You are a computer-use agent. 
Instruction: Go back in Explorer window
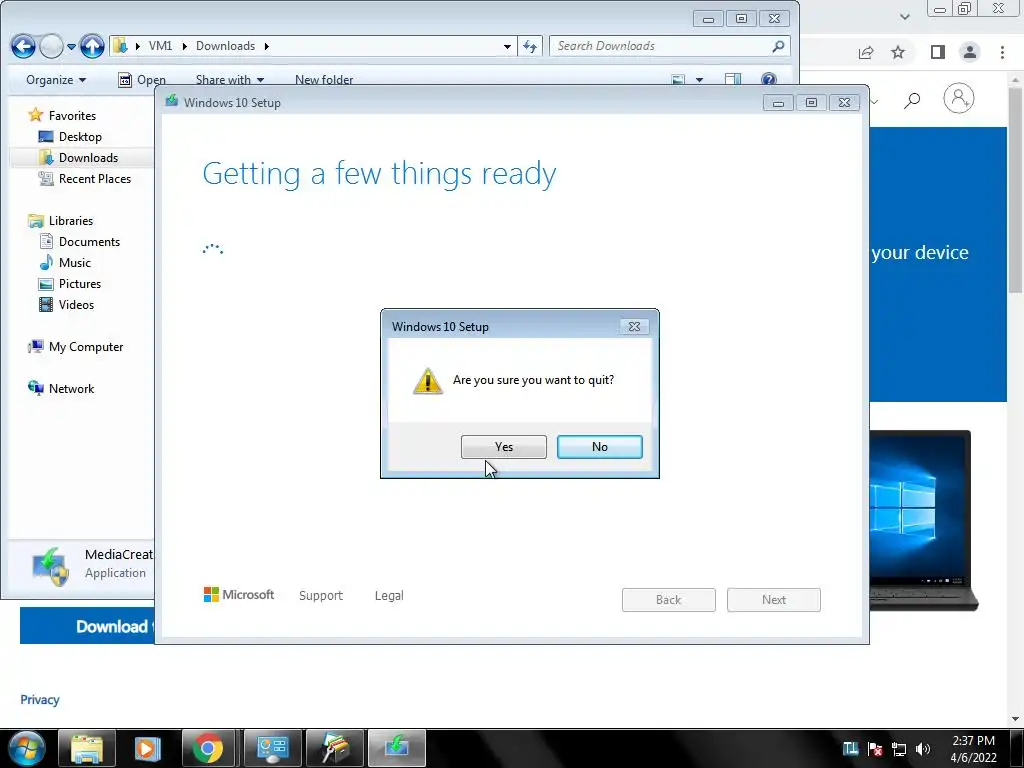tap(24, 46)
